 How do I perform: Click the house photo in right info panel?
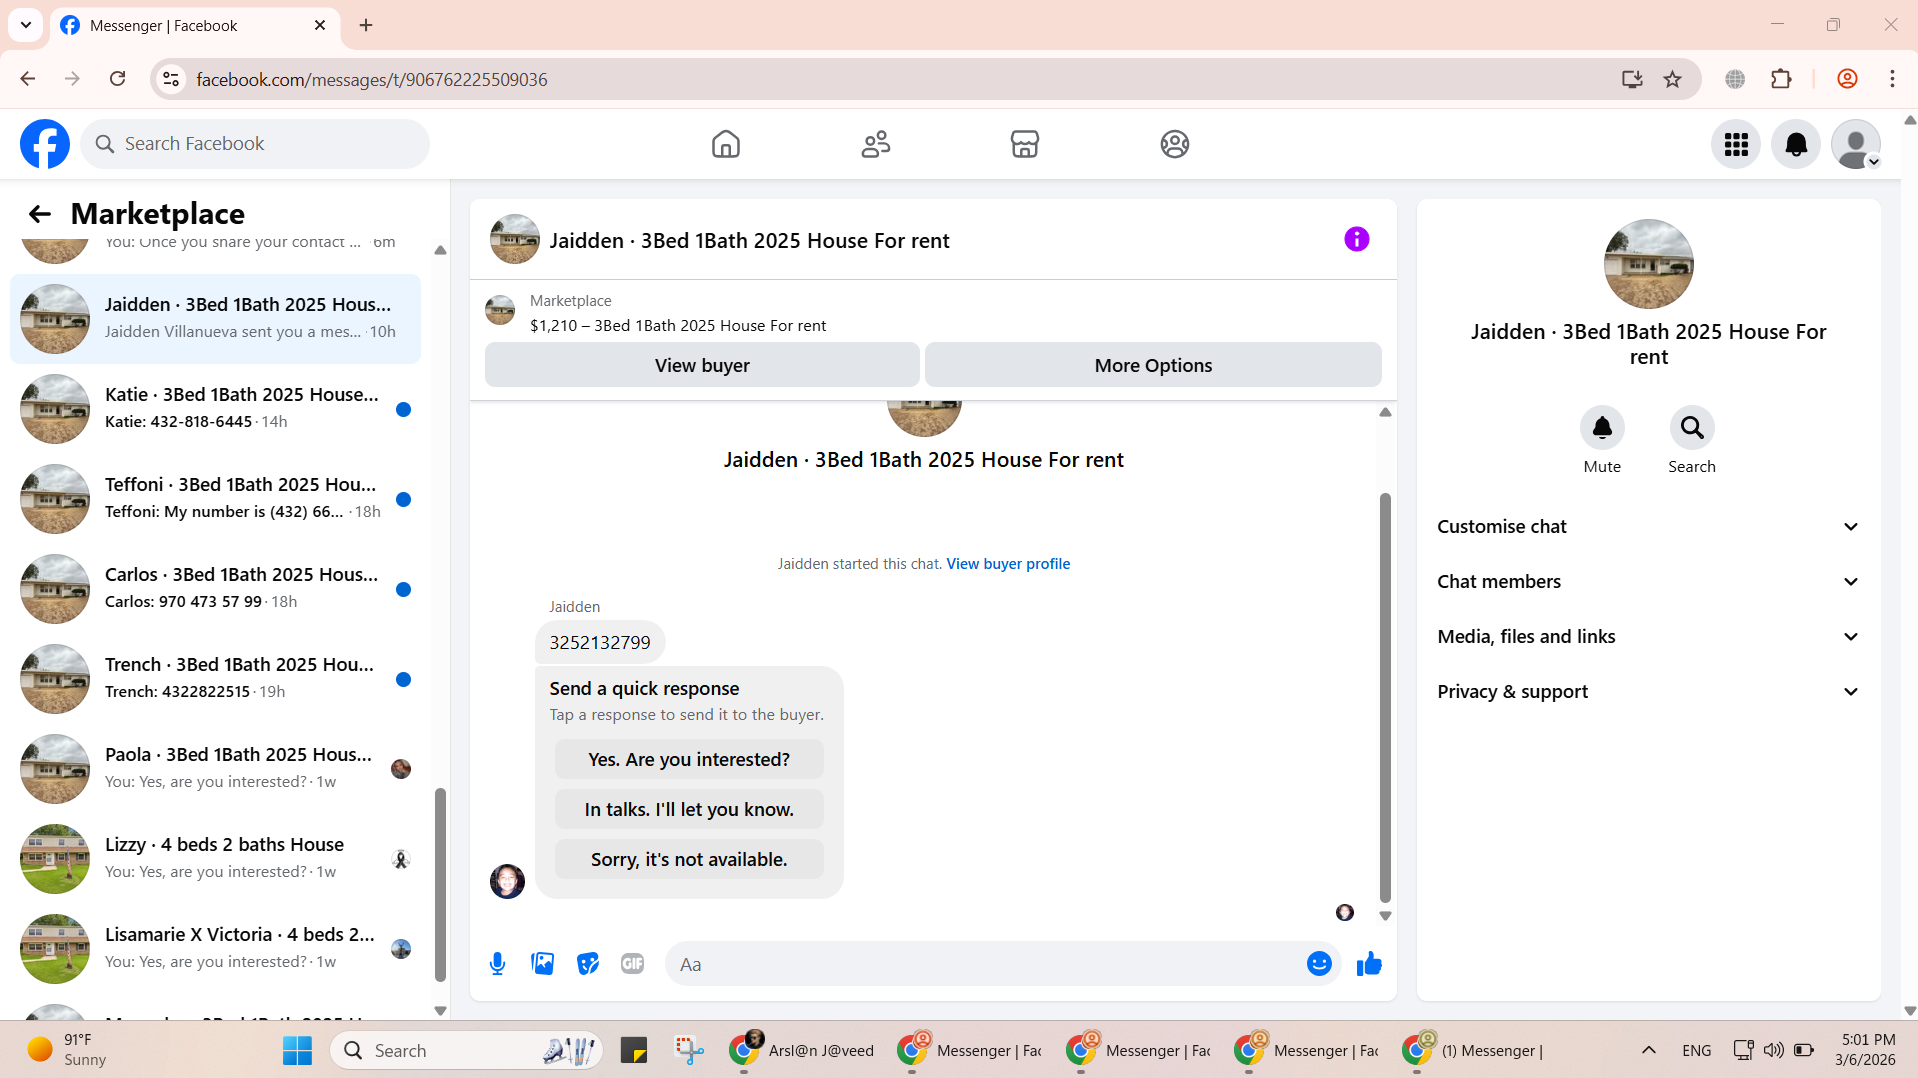tap(1648, 264)
